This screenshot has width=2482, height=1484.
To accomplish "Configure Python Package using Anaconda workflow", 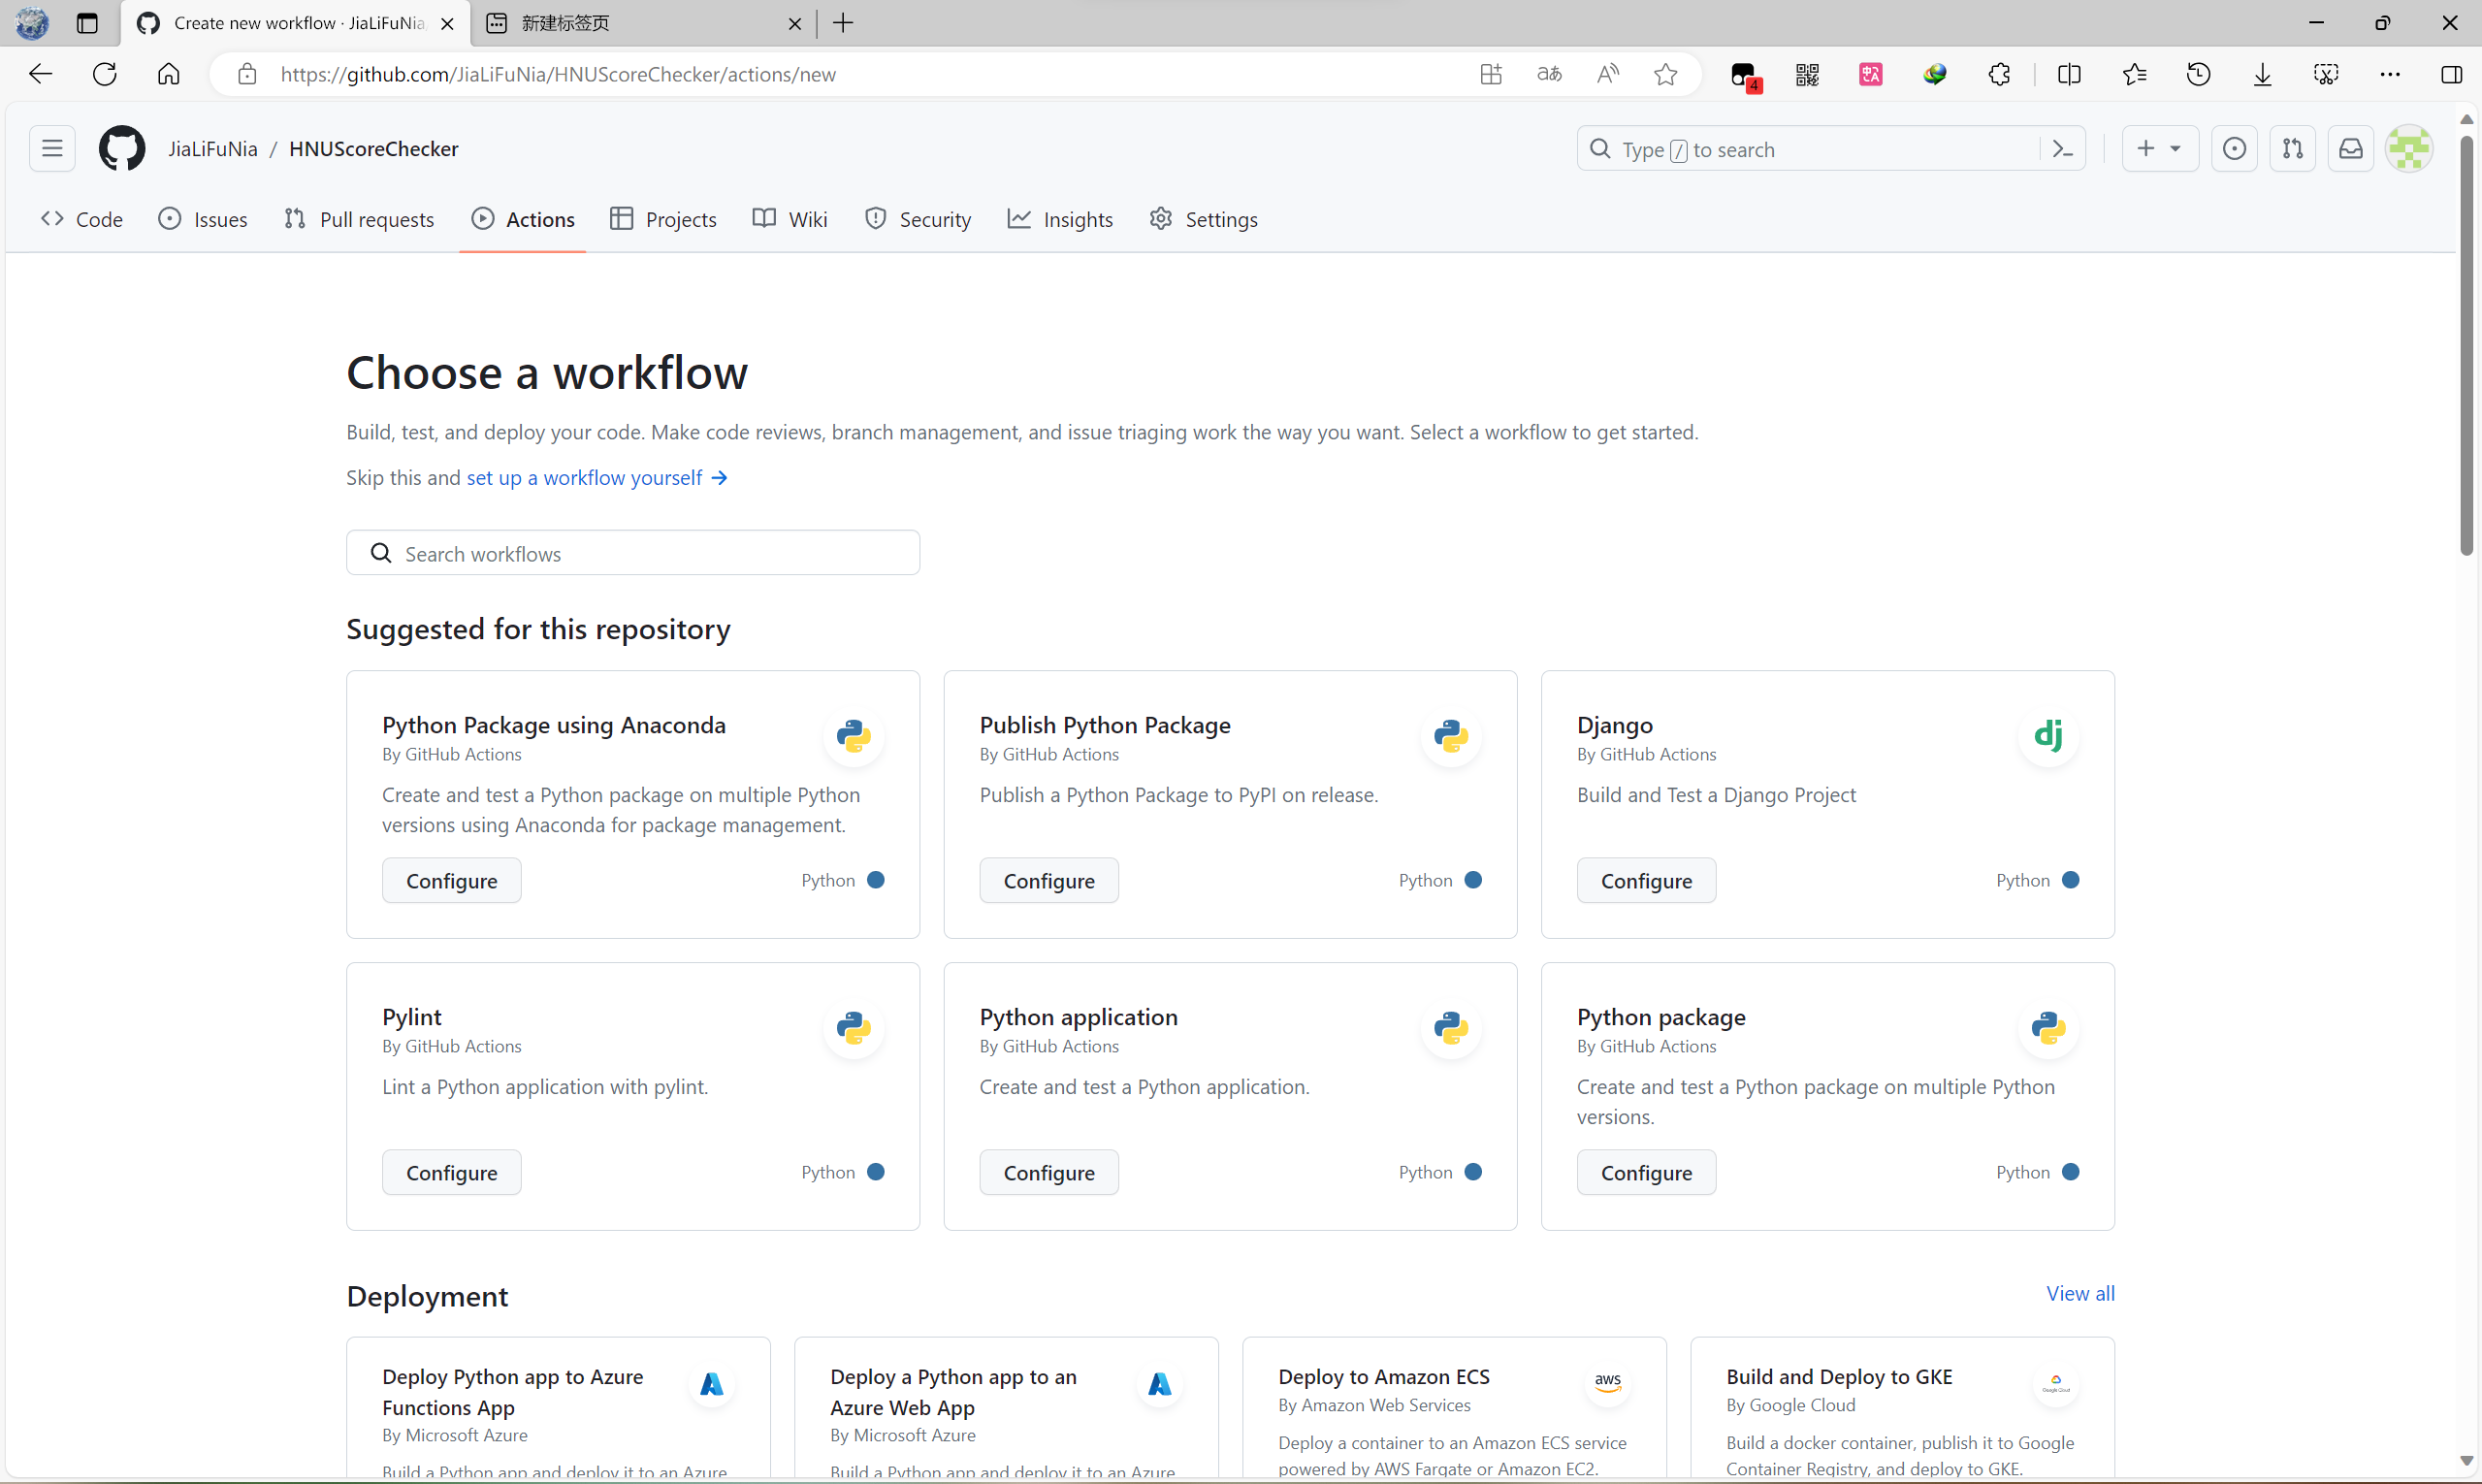I will [x=451, y=881].
